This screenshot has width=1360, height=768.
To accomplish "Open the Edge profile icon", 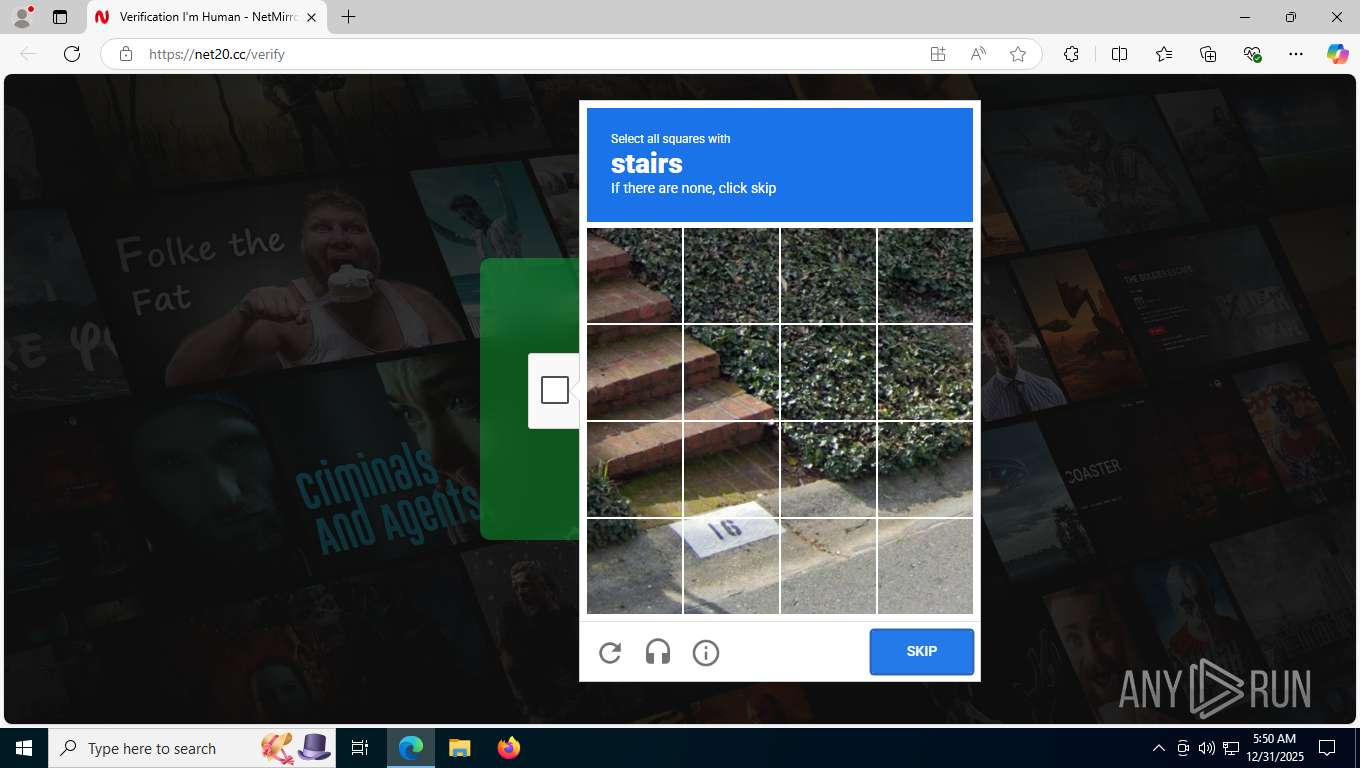I will (21, 17).
